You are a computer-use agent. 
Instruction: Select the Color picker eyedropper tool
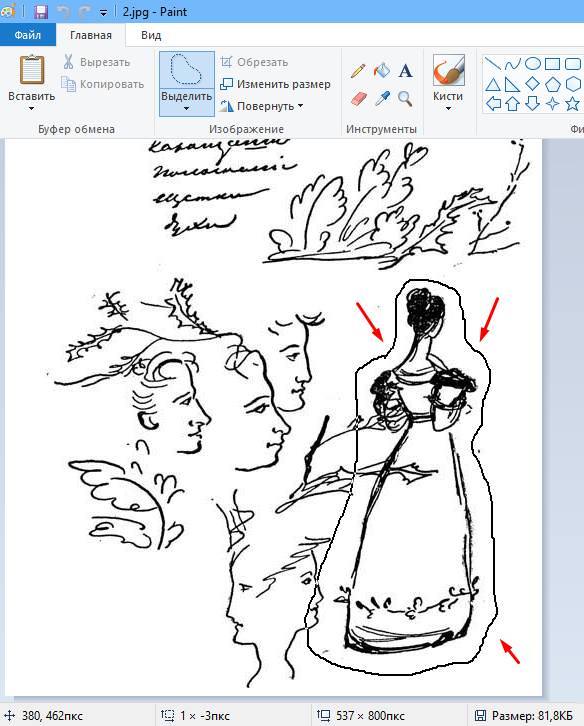[382, 99]
